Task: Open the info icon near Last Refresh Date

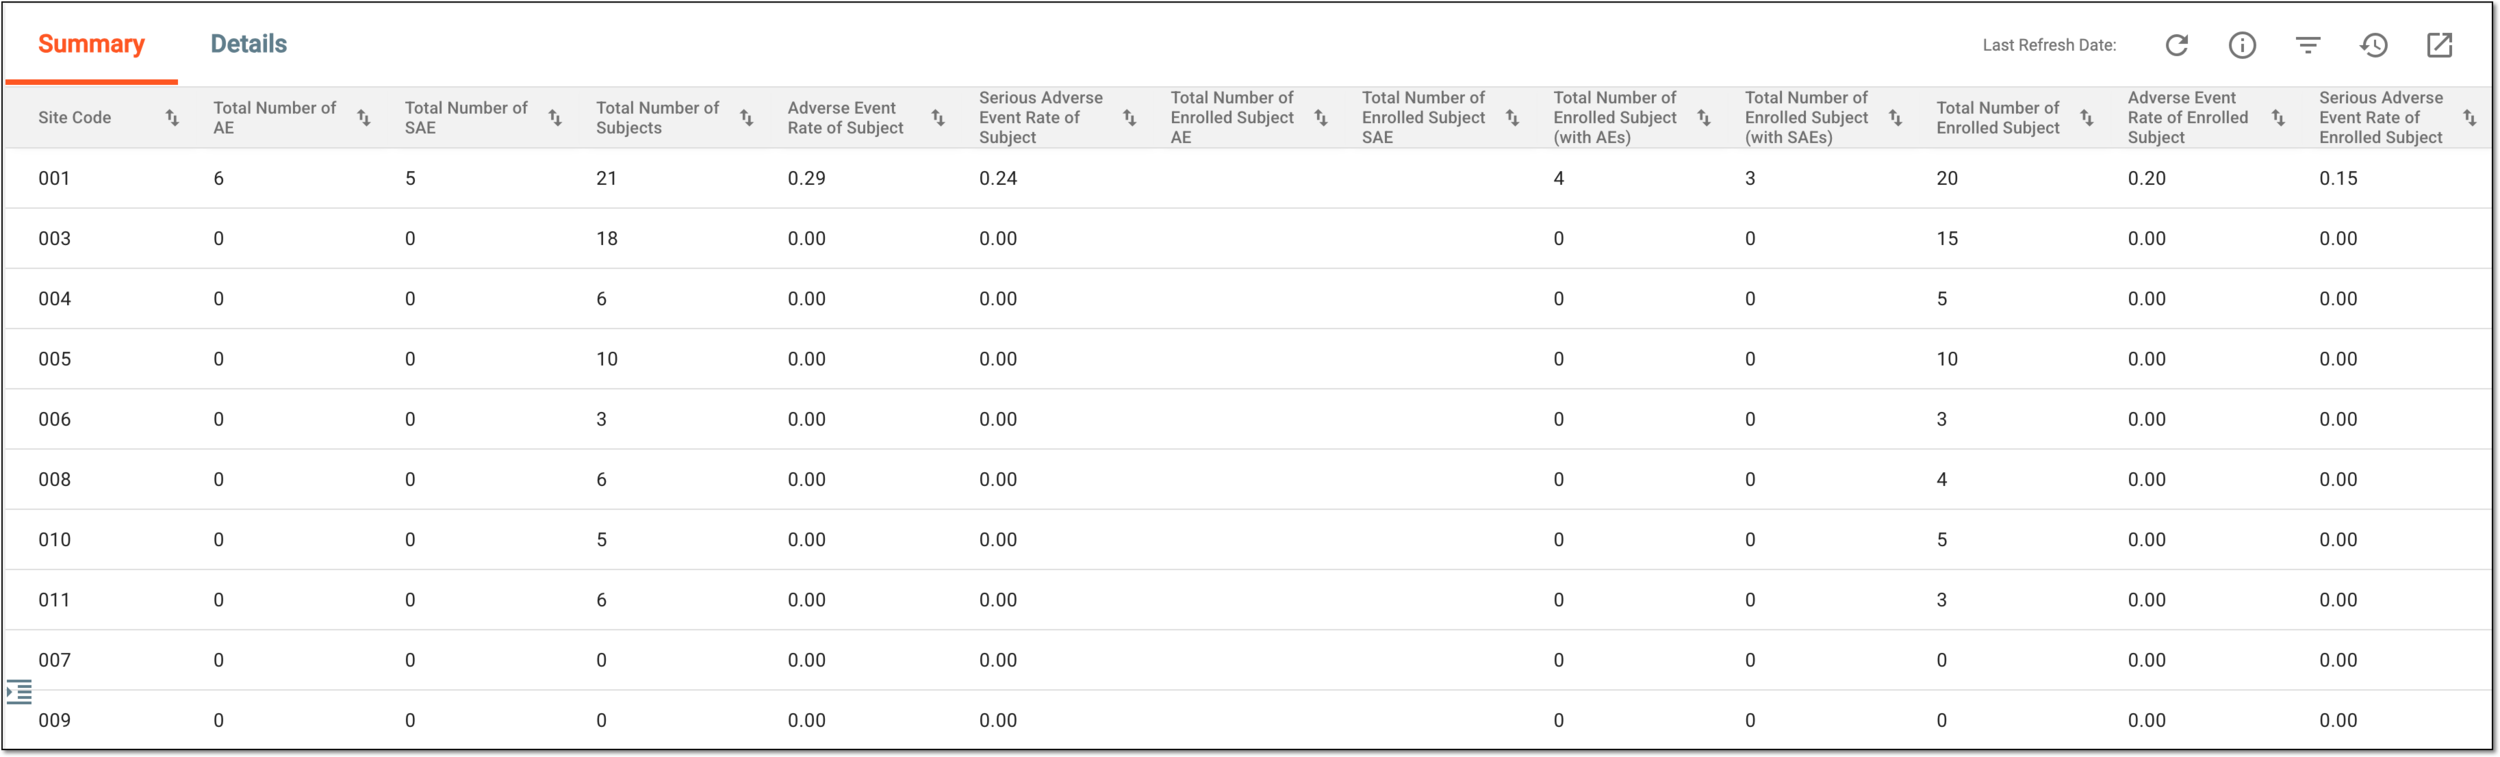Action: (2242, 45)
